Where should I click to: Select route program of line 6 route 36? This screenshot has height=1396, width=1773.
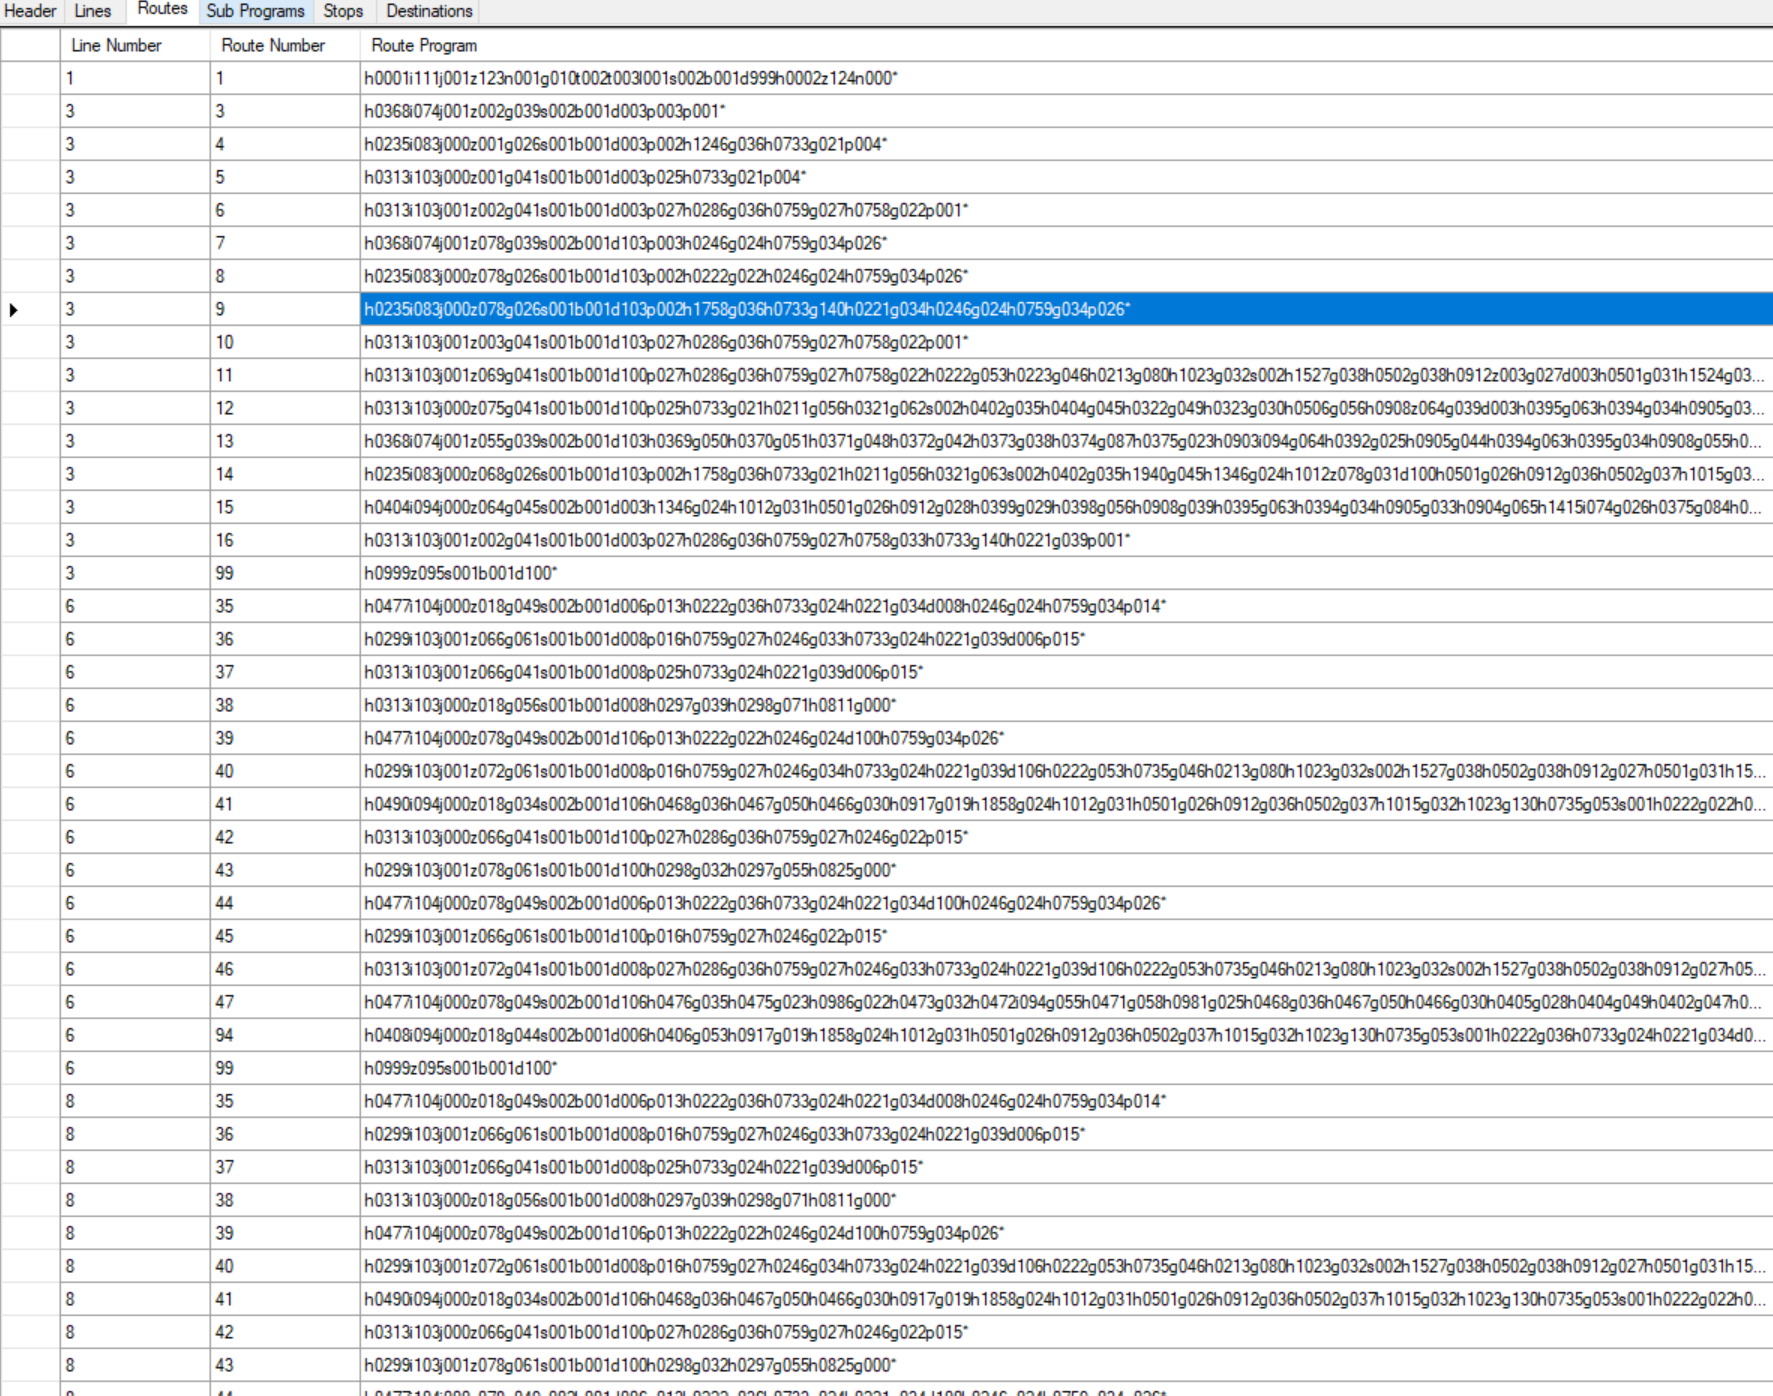[x=1066, y=639]
